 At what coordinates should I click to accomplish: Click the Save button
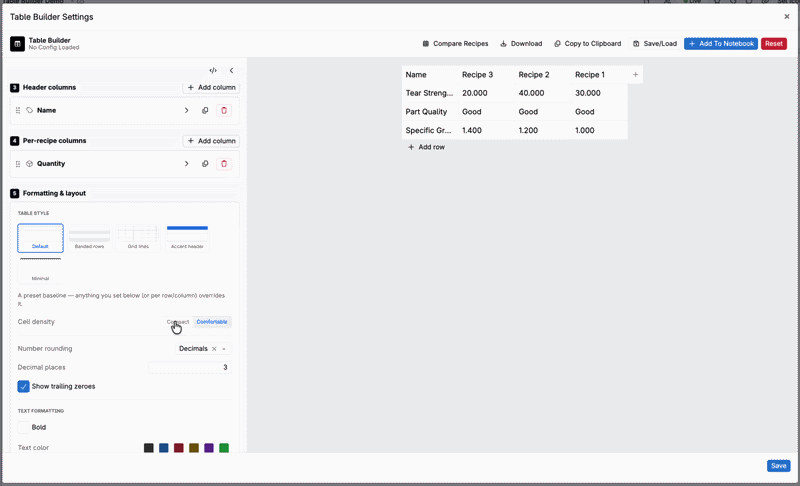point(778,466)
